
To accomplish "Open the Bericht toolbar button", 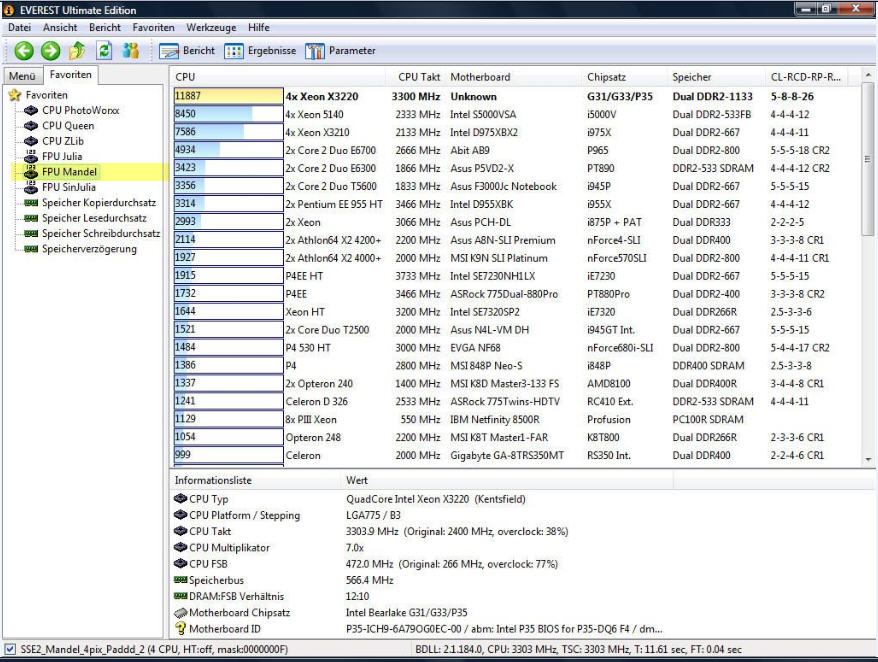I will tap(186, 51).
